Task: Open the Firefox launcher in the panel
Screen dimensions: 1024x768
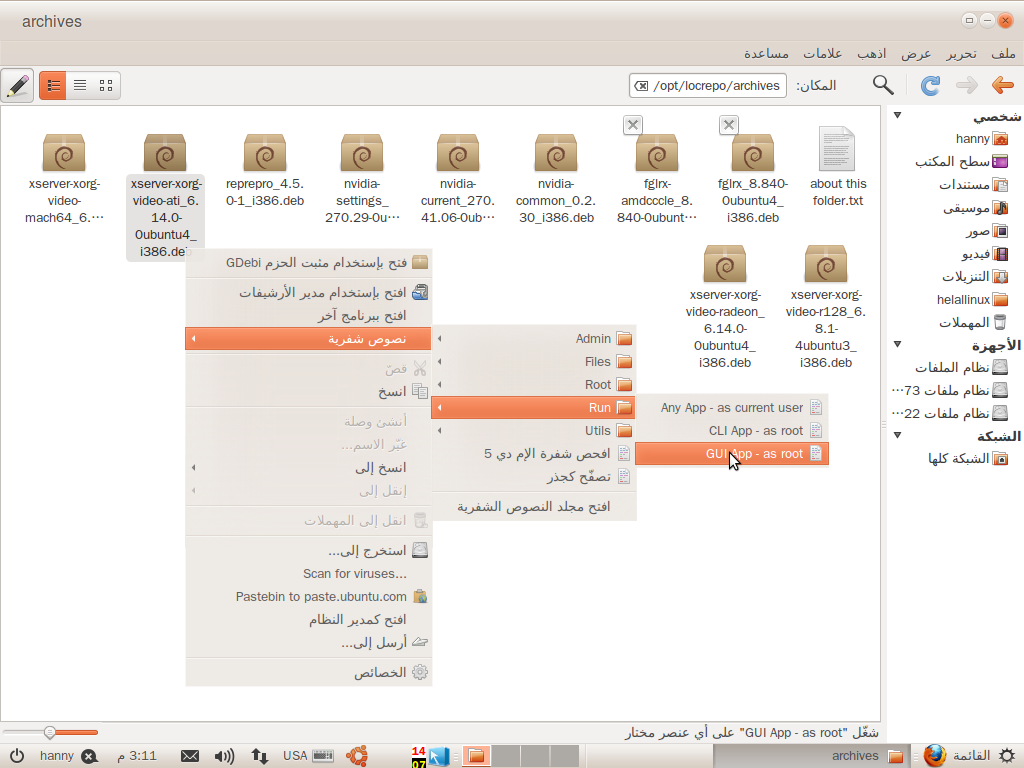Action: 934,755
